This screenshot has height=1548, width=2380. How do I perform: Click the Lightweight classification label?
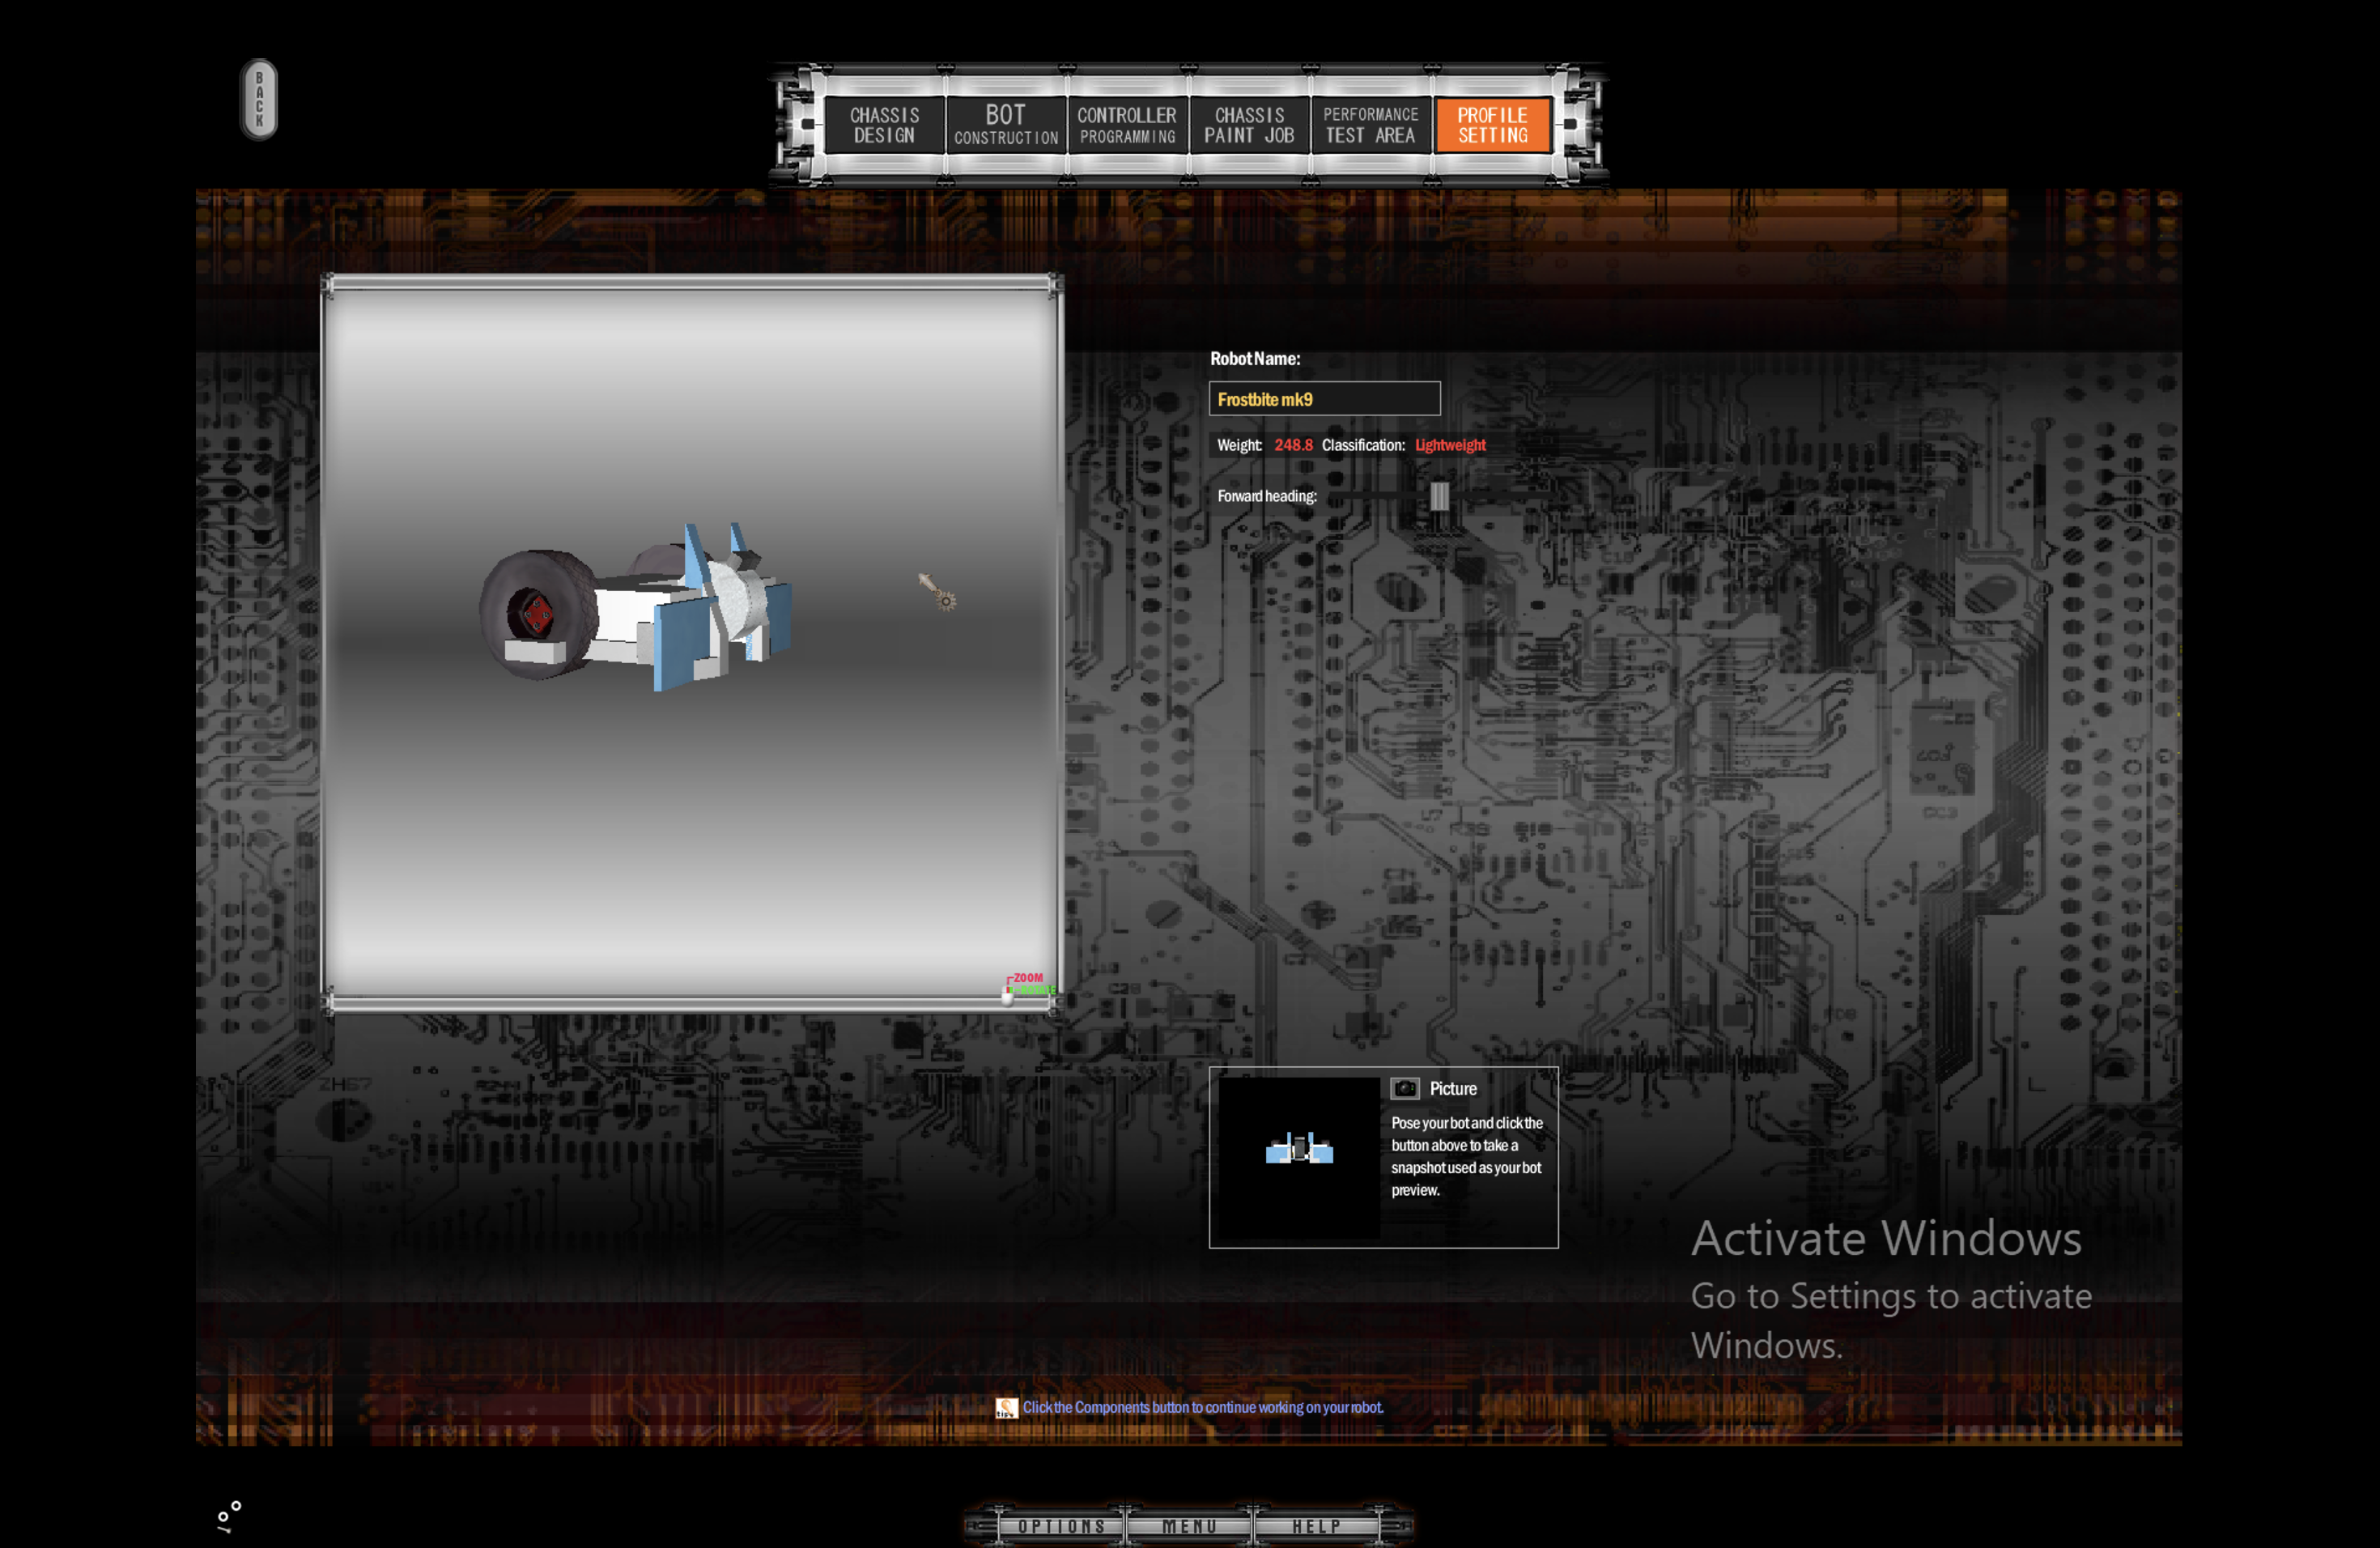pos(1450,446)
